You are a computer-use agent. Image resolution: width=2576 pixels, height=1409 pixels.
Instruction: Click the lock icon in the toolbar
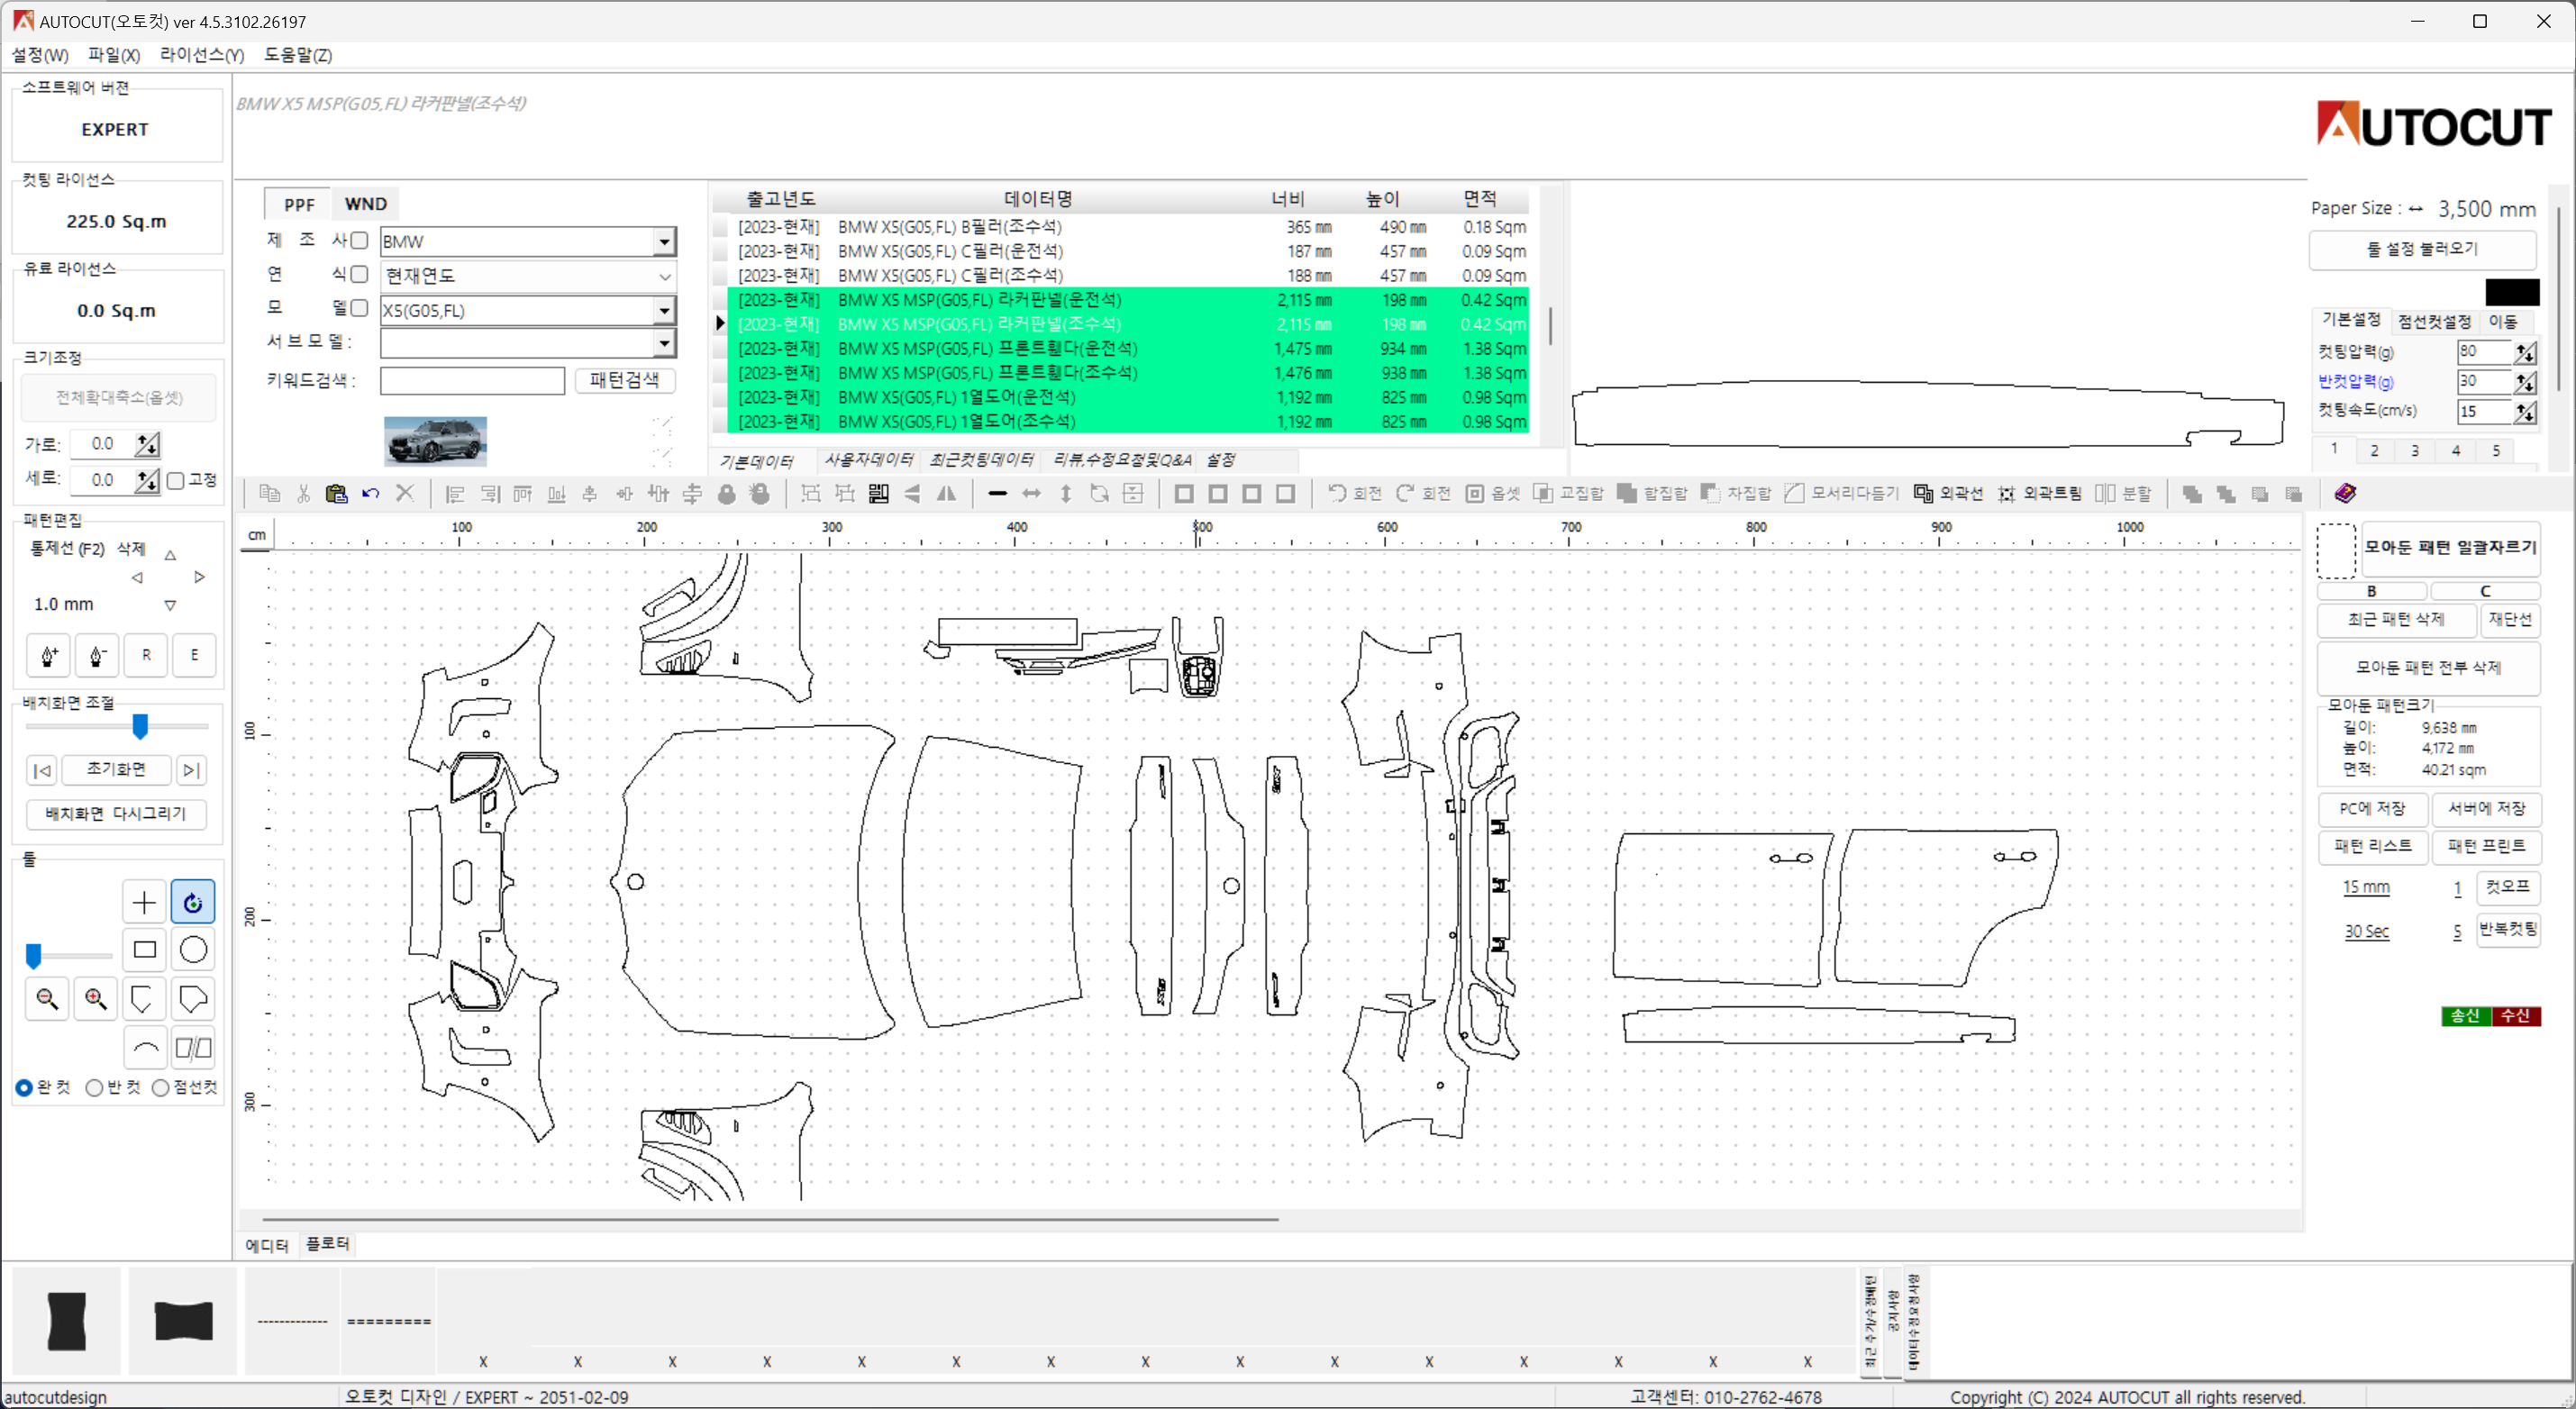click(x=727, y=493)
